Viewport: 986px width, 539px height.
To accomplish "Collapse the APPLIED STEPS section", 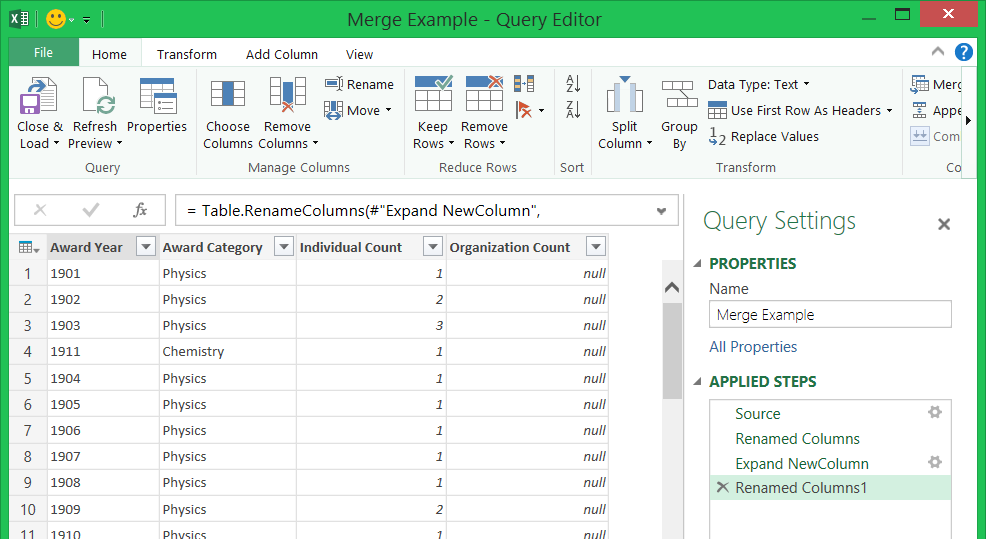I will (x=698, y=382).
